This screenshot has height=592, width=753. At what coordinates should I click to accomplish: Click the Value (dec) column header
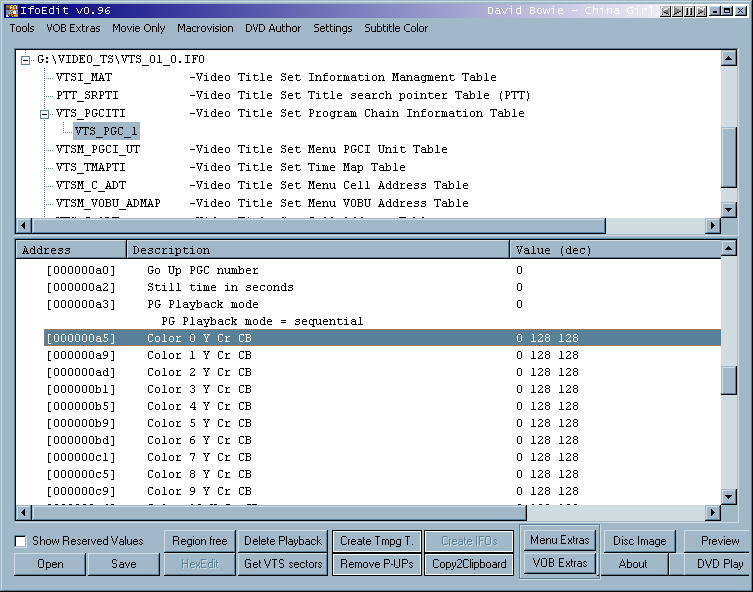pyautogui.click(x=615, y=250)
